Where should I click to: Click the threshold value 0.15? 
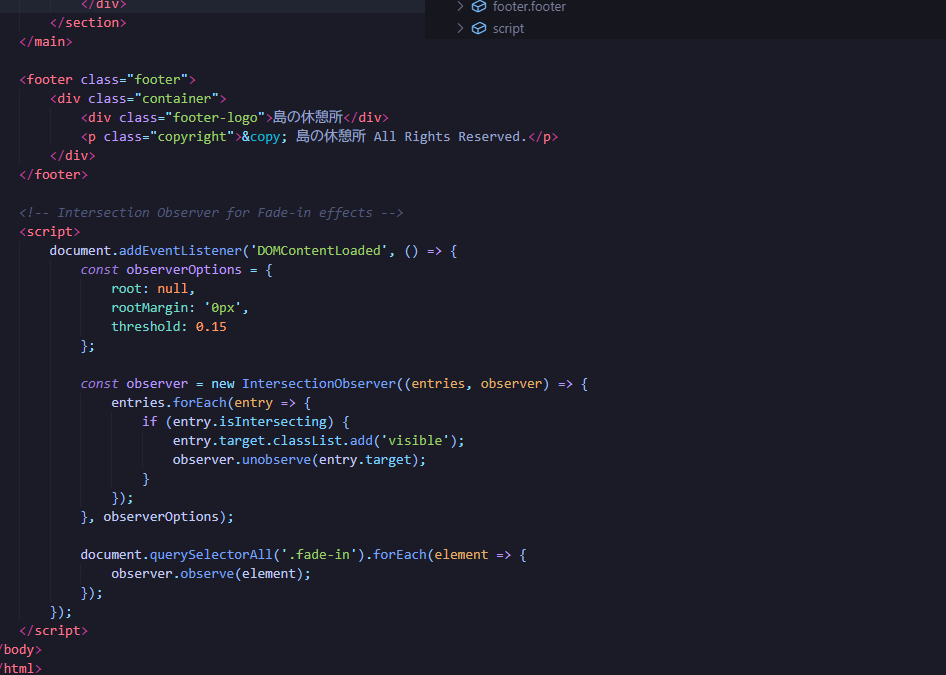pos(210,327)
